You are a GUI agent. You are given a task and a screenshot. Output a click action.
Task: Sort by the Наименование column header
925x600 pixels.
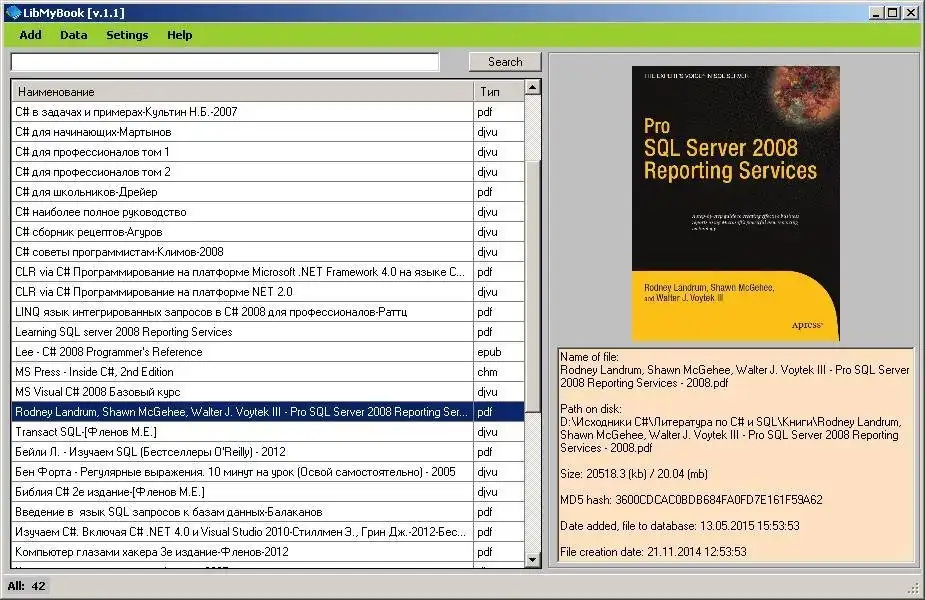point(242,91)
